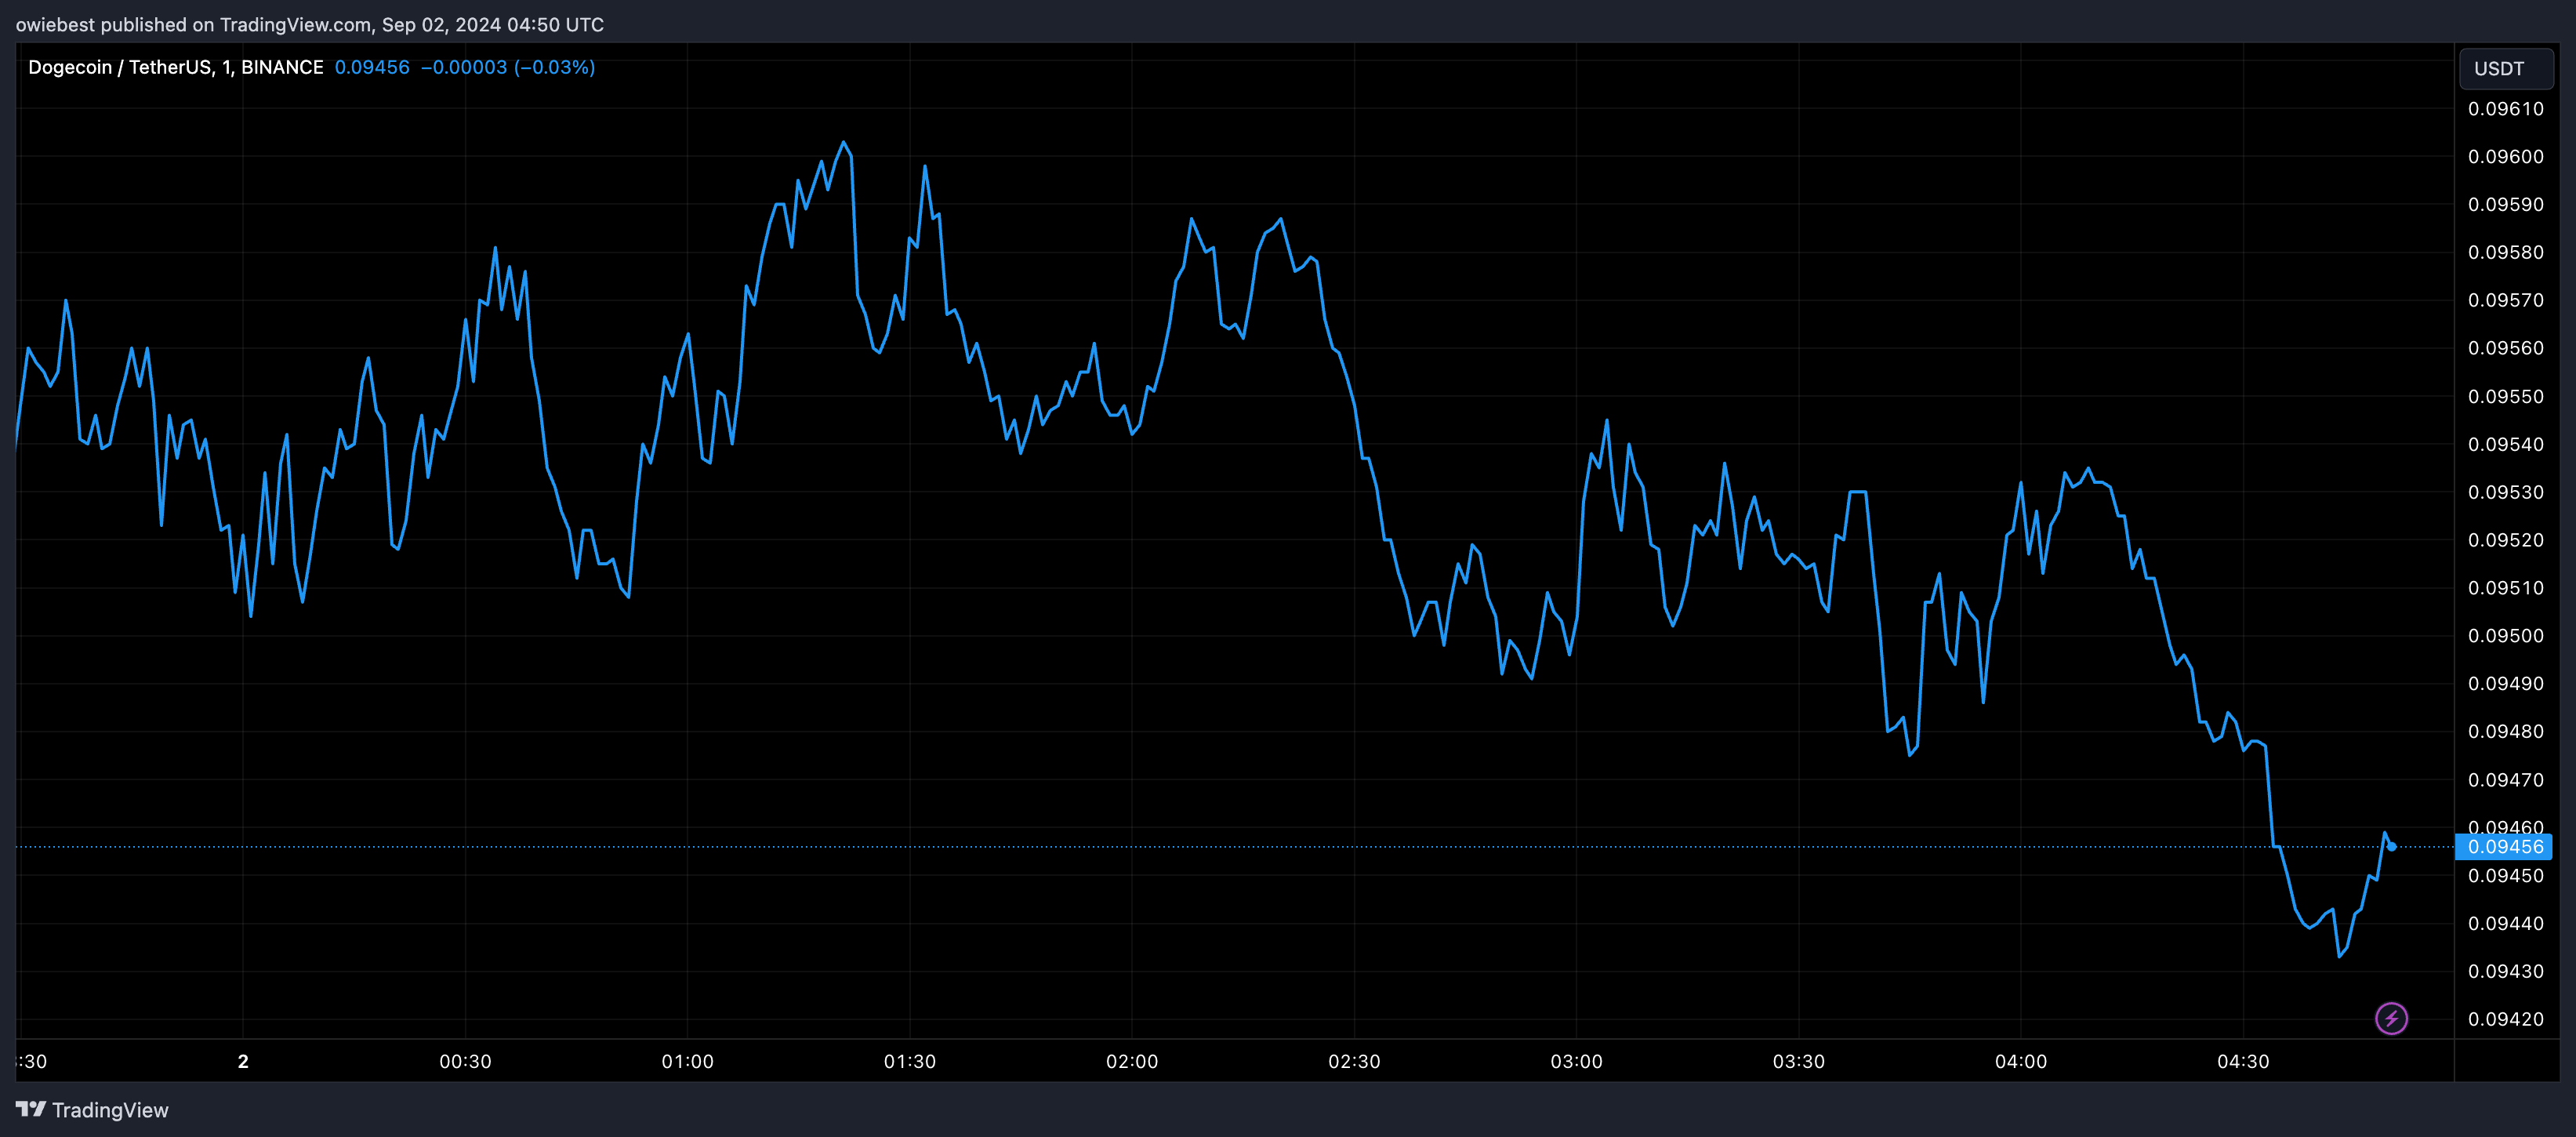
Task: Click the date label 2 on time axis
Action: (243, 1061)
